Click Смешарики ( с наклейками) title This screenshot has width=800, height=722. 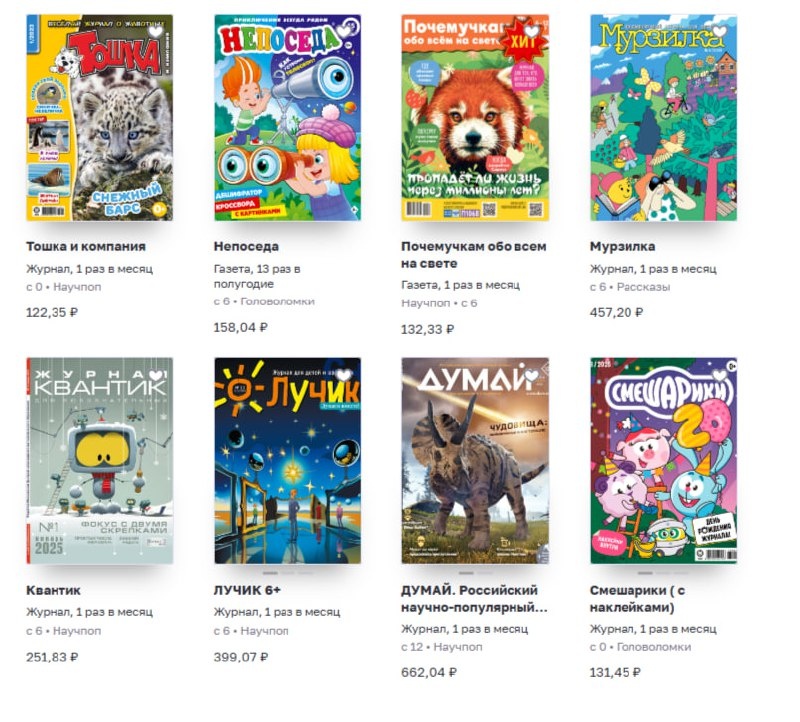637,599
